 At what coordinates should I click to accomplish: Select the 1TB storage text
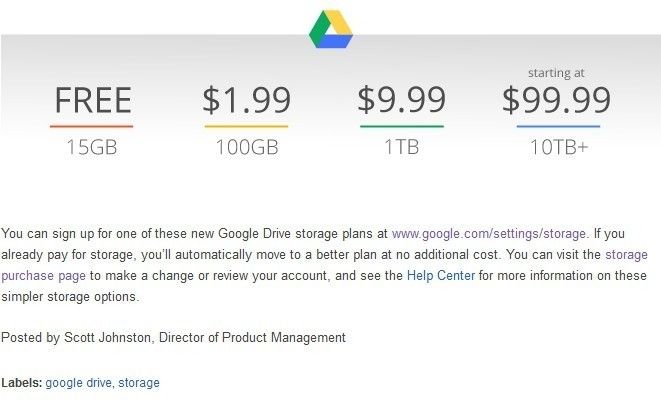point(401,147)
